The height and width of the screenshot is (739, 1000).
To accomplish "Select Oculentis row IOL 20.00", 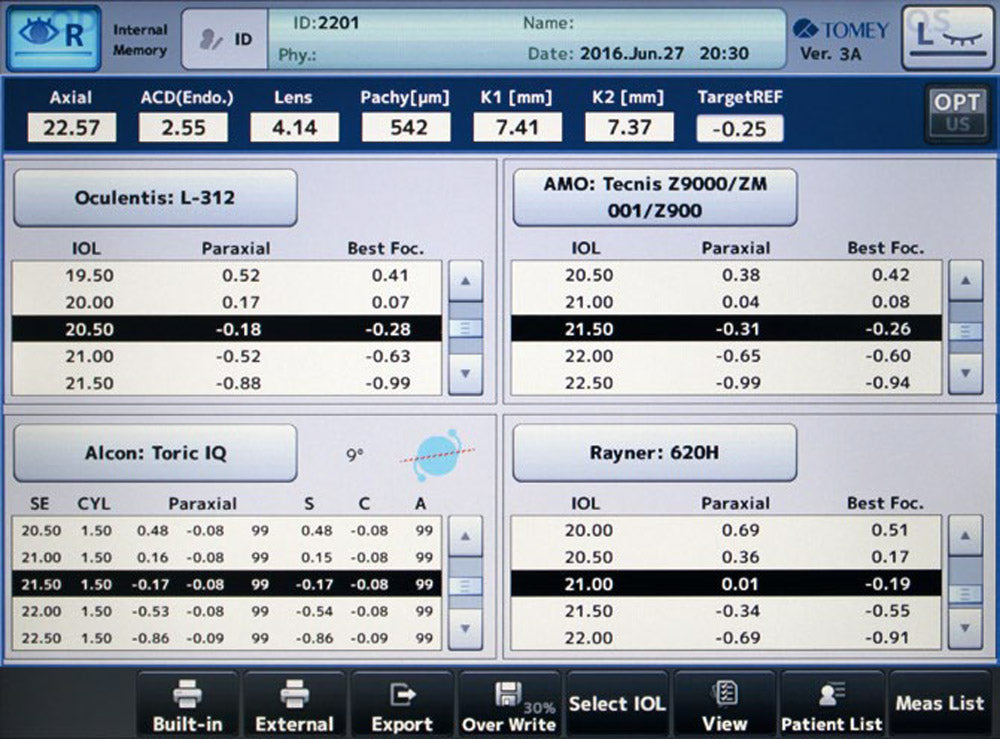I will point(226,302).
